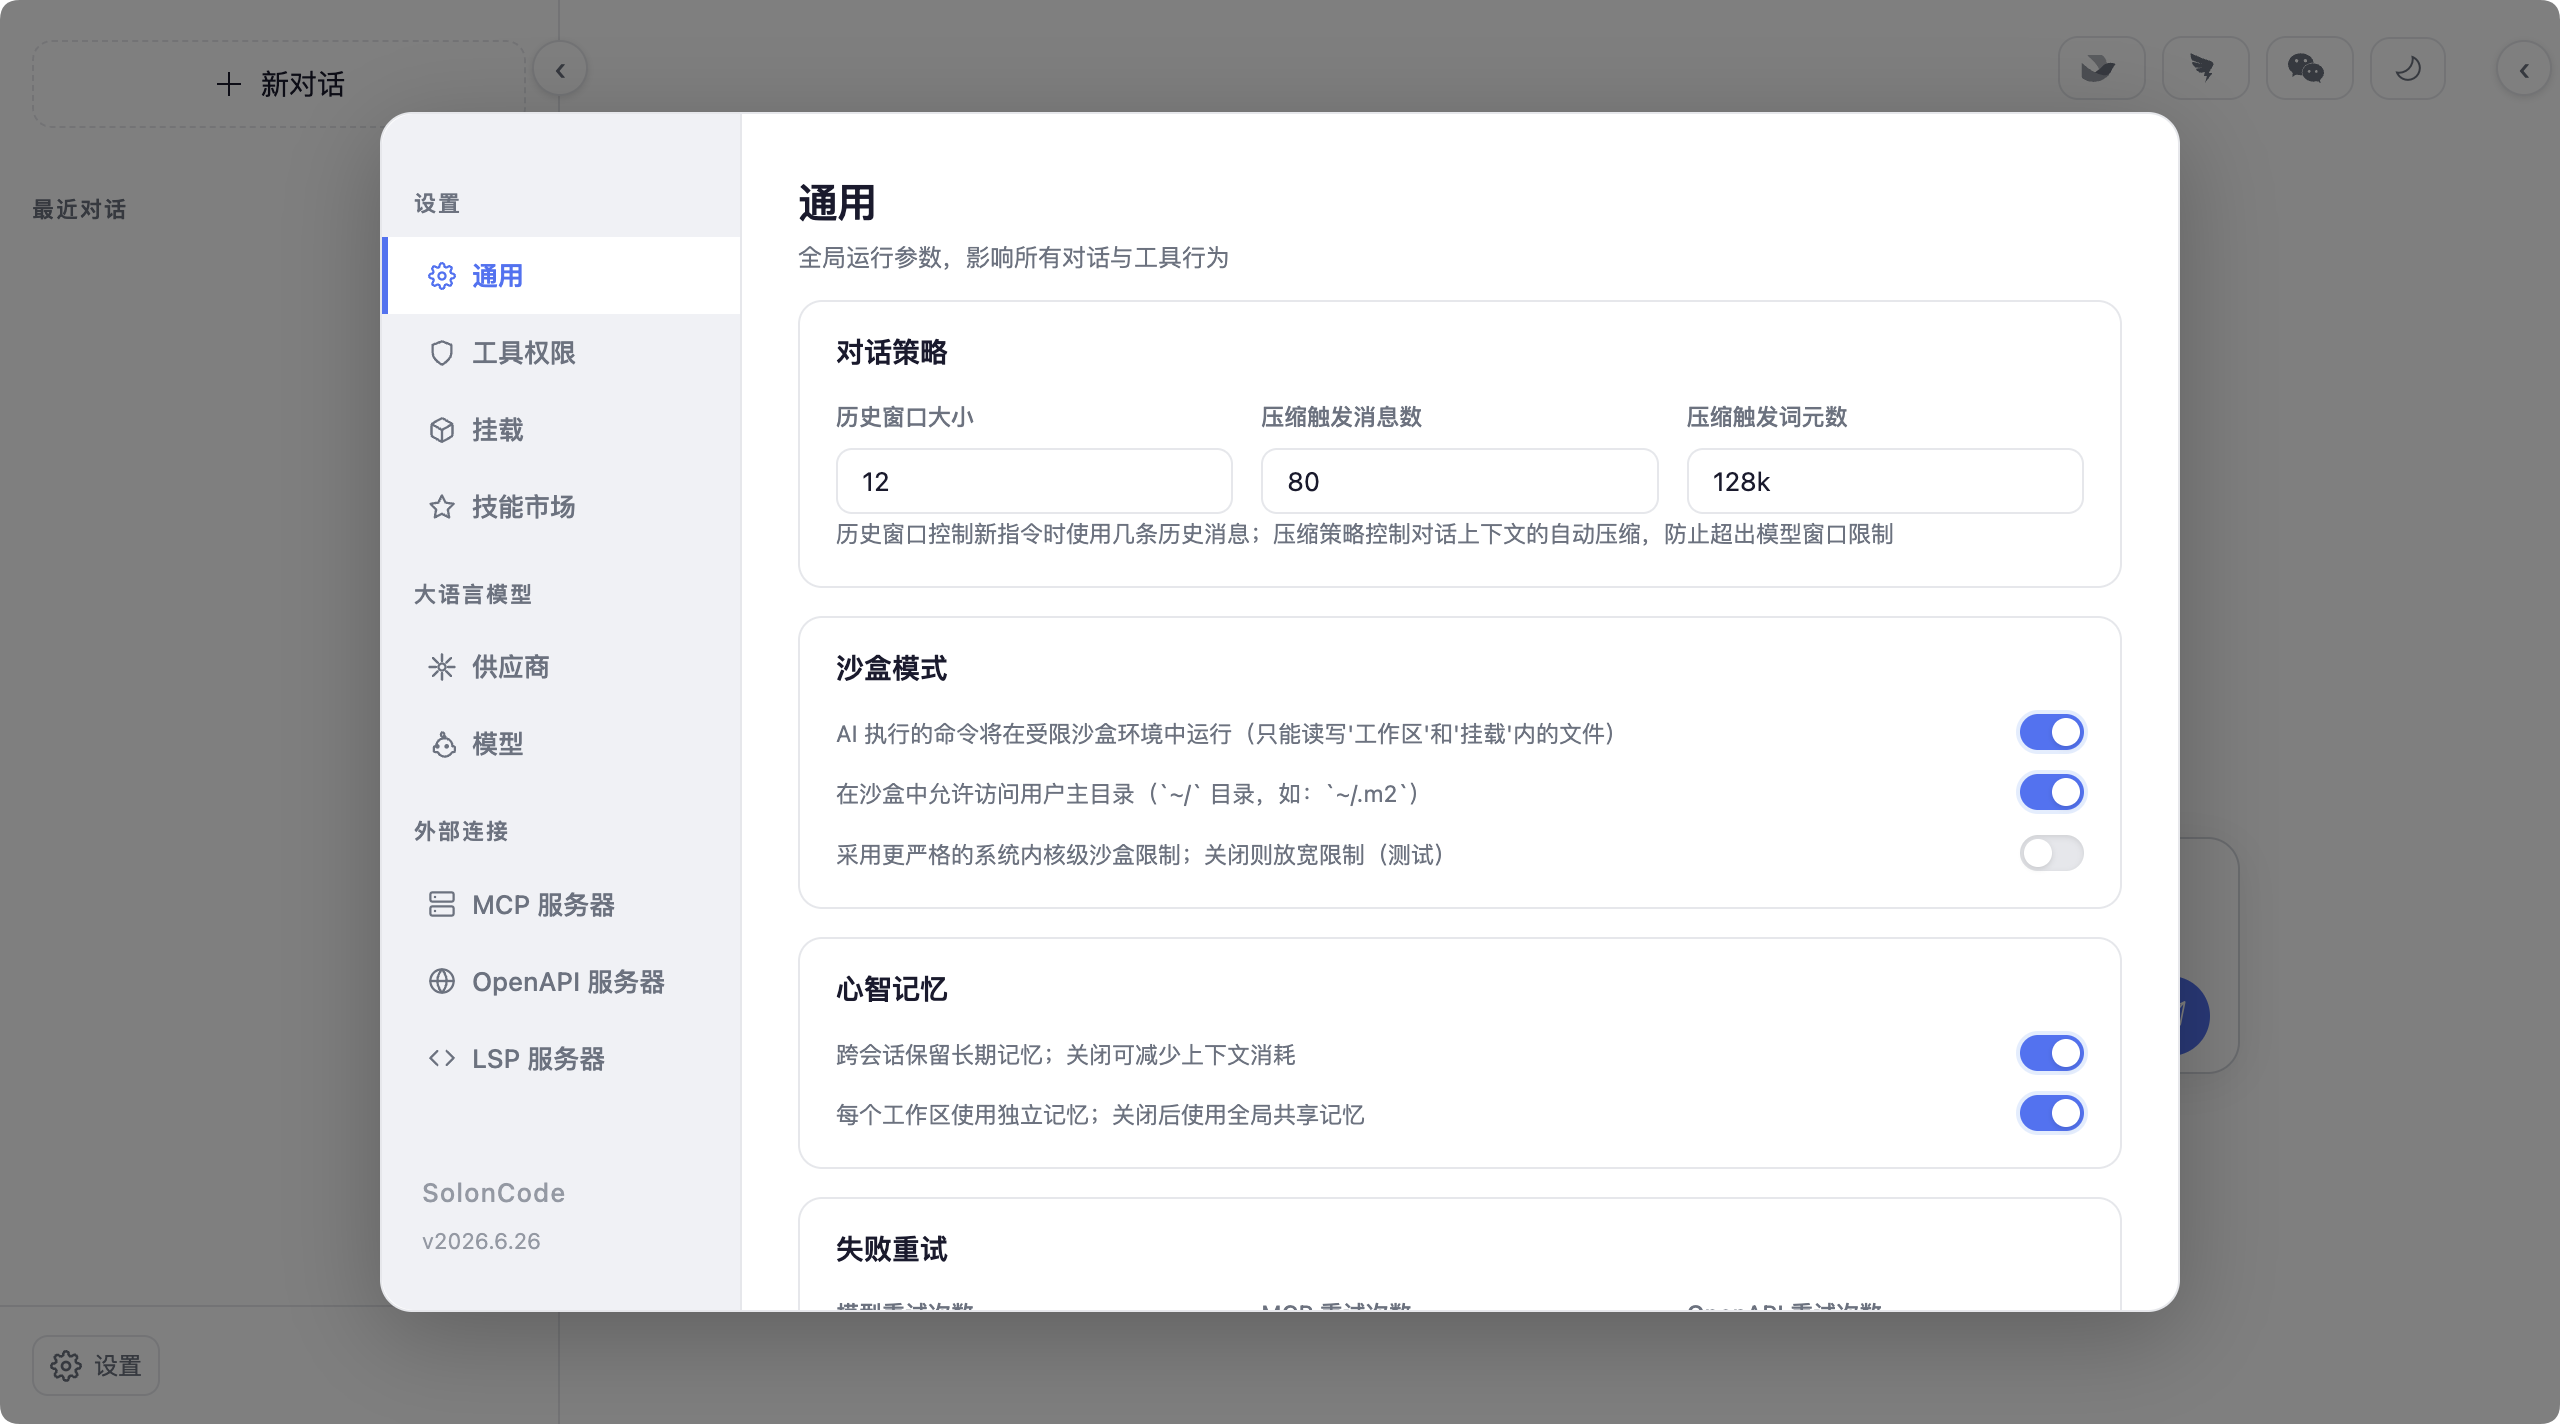The width and height of the screenshot is (2560, 1424).
Task: Click the version text v2026.6.26
Action: 481,1241
